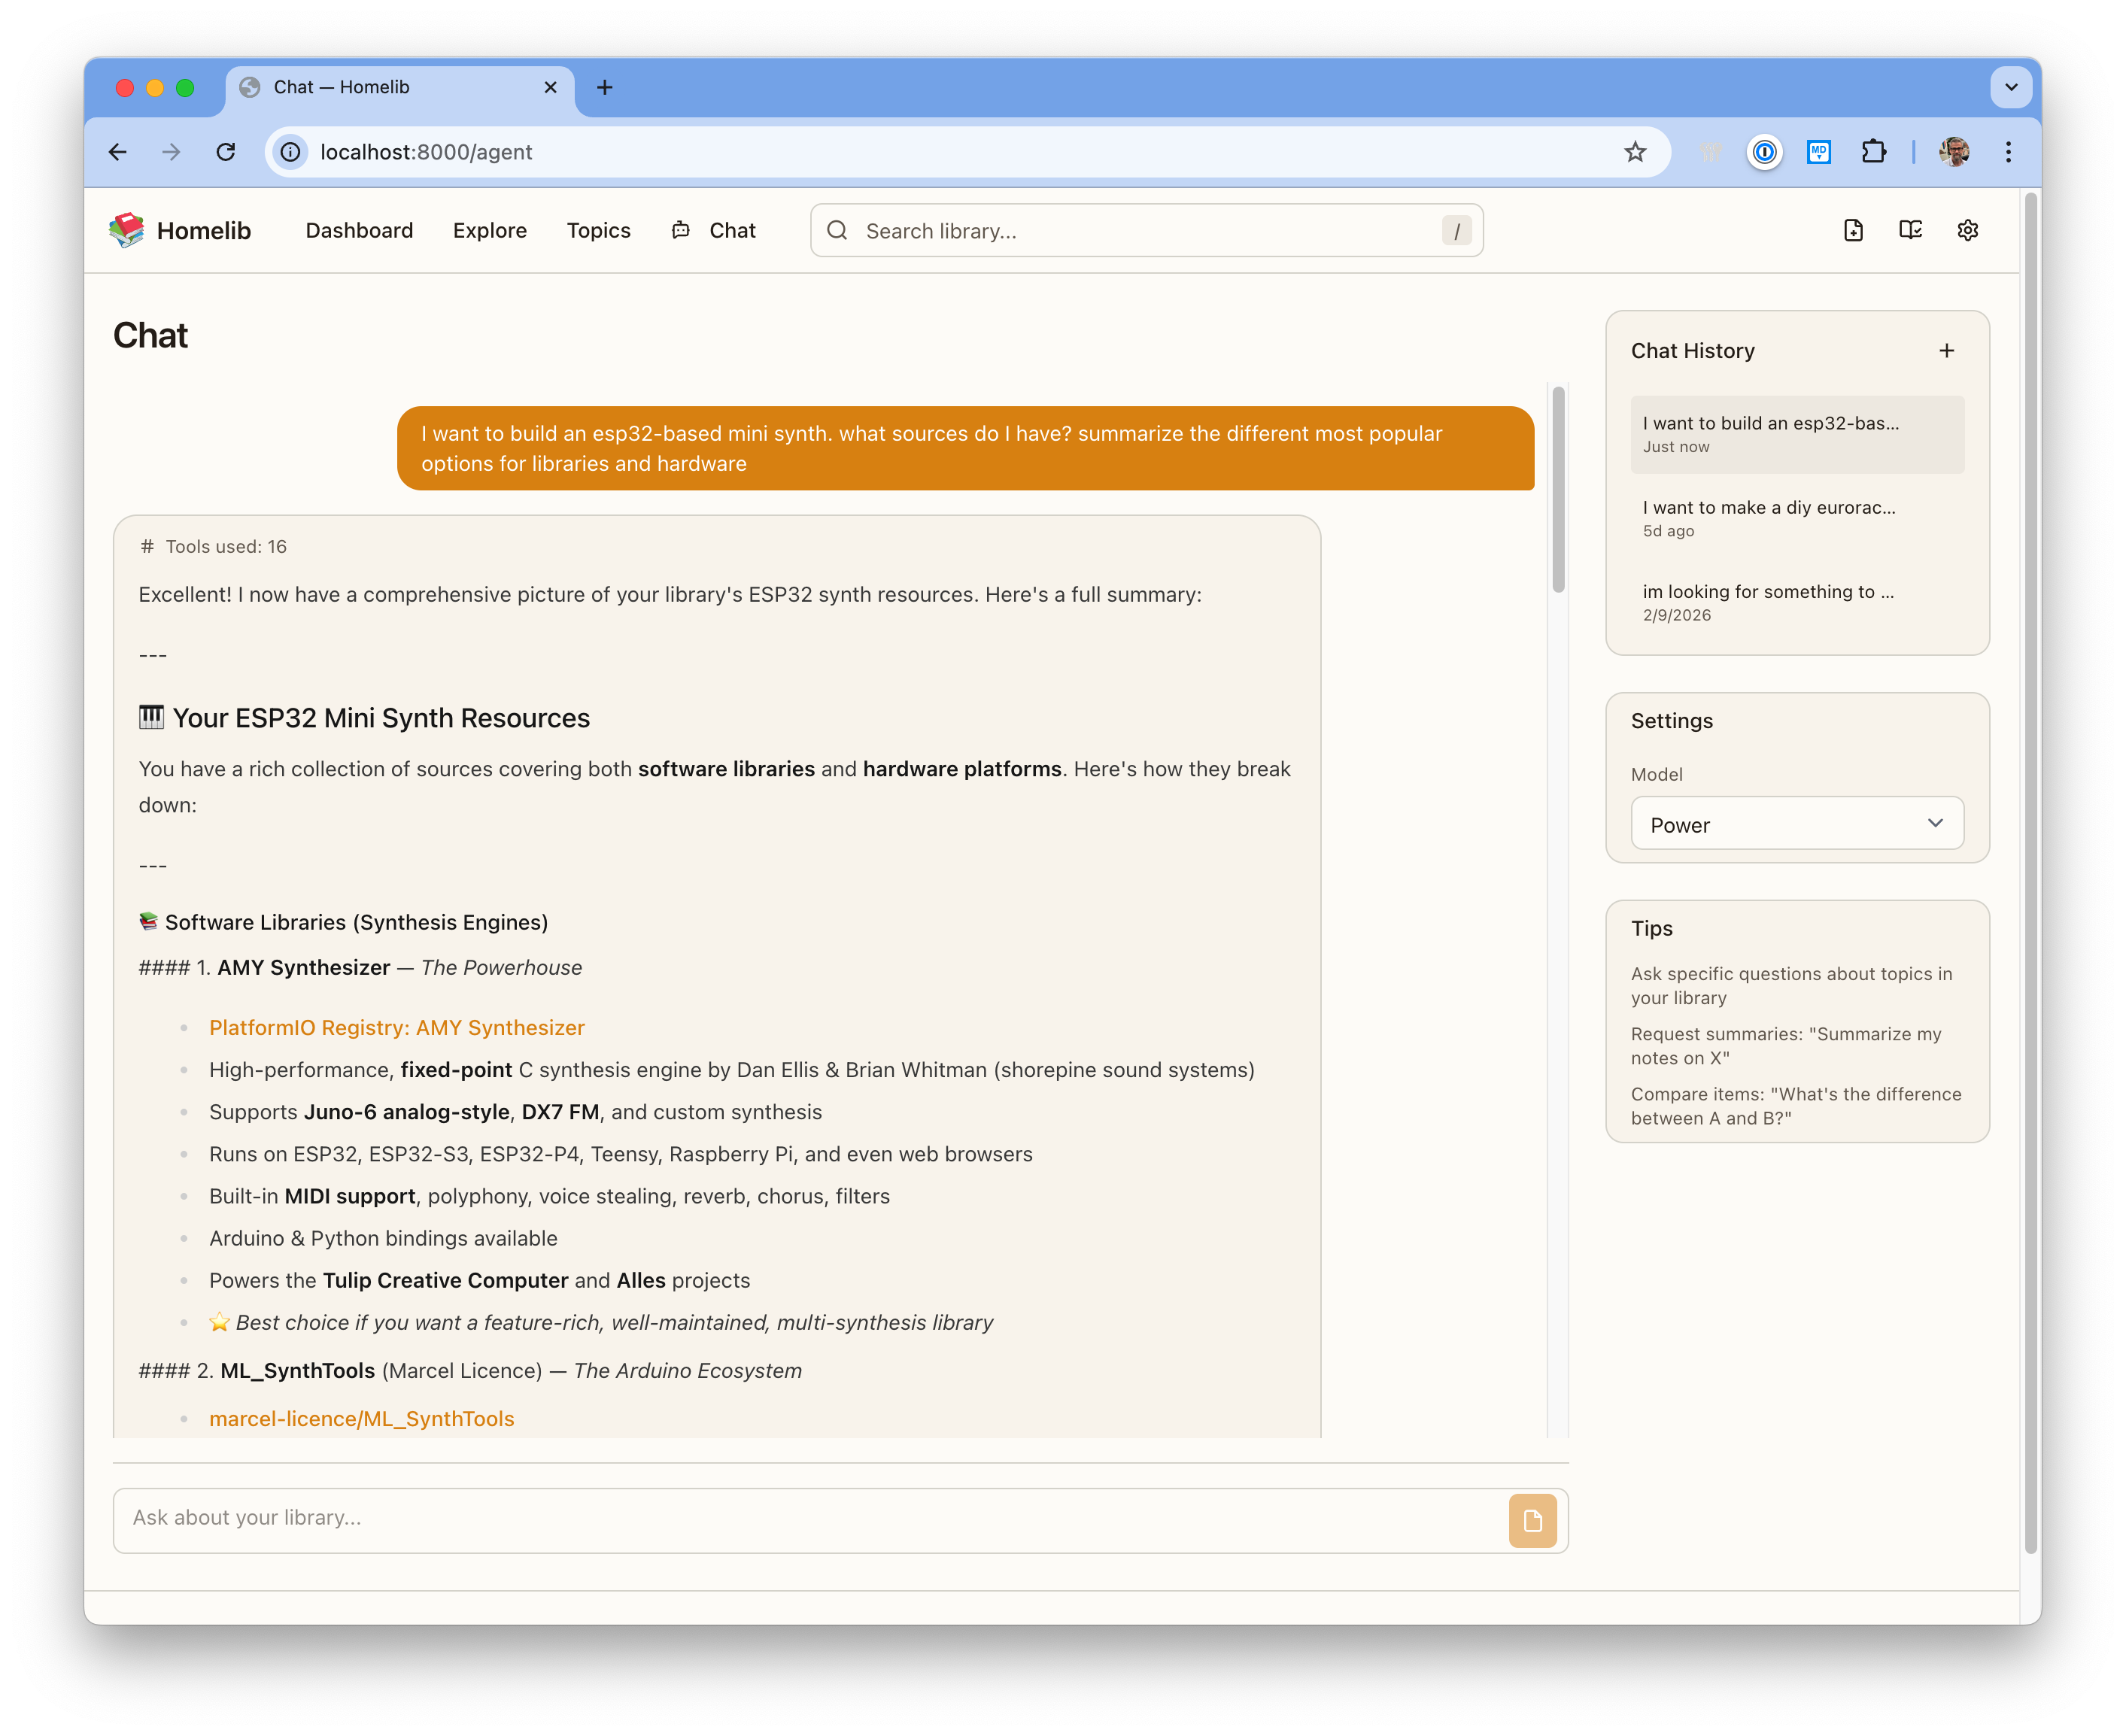Viewport: 2126px width, 1736px height.
Task: Open Chrome three-dot menu
Action: coord(2008,152)
